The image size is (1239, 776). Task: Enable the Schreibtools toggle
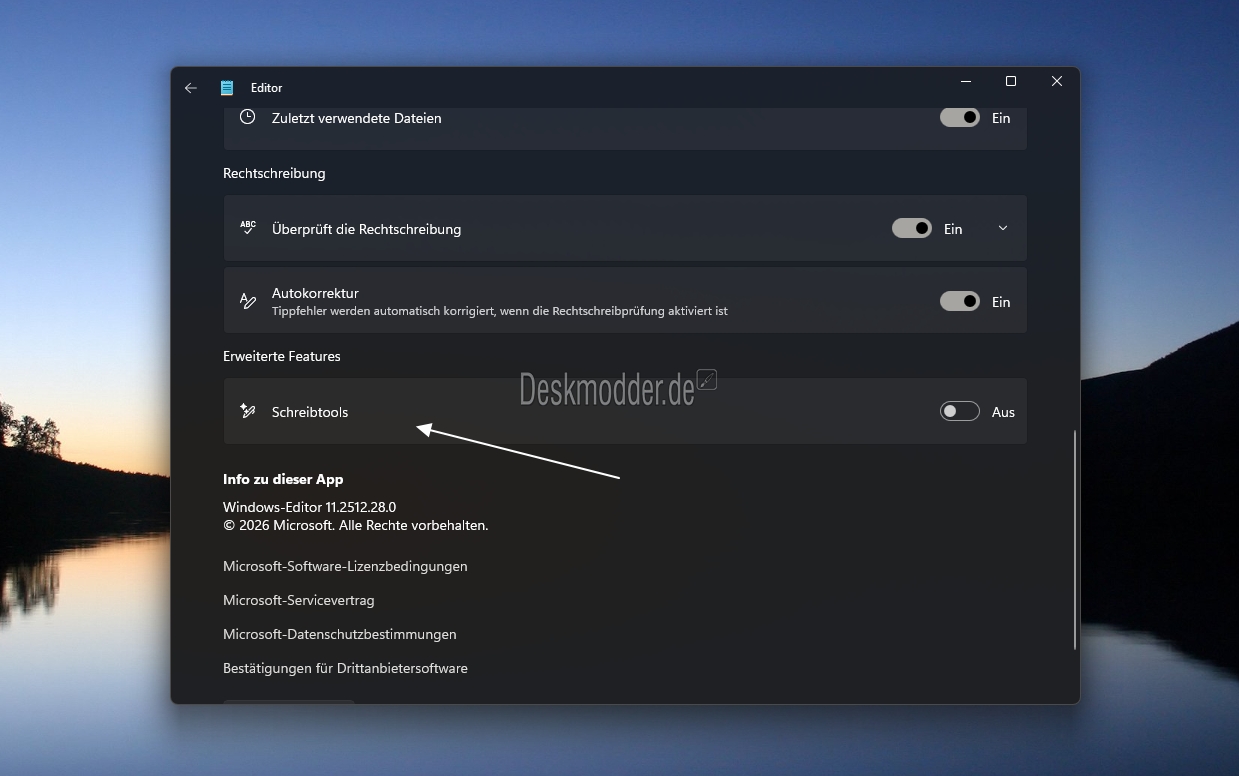click(959, 412)
